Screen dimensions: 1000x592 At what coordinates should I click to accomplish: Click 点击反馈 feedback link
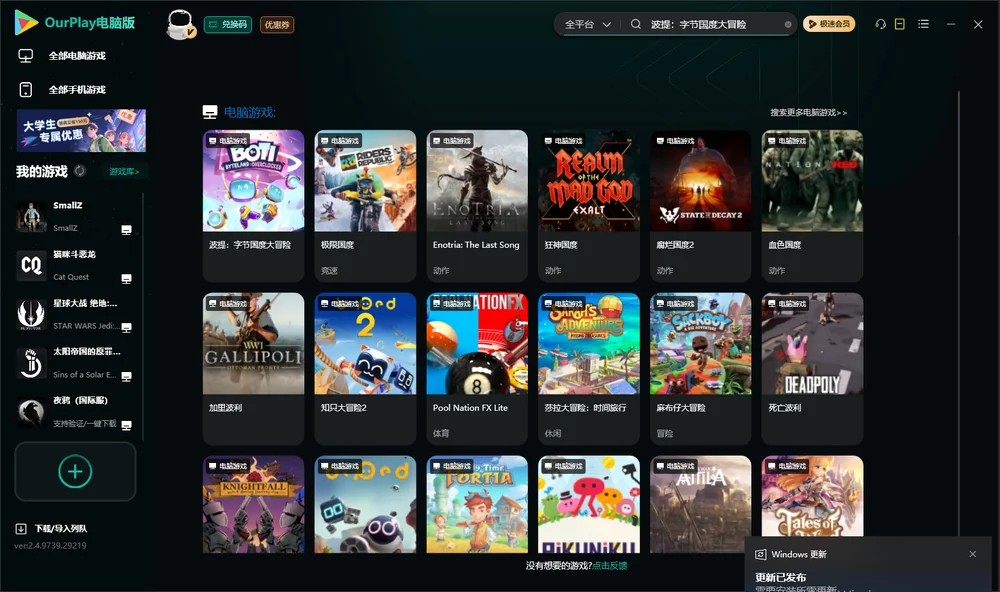[x=610, y=565]
